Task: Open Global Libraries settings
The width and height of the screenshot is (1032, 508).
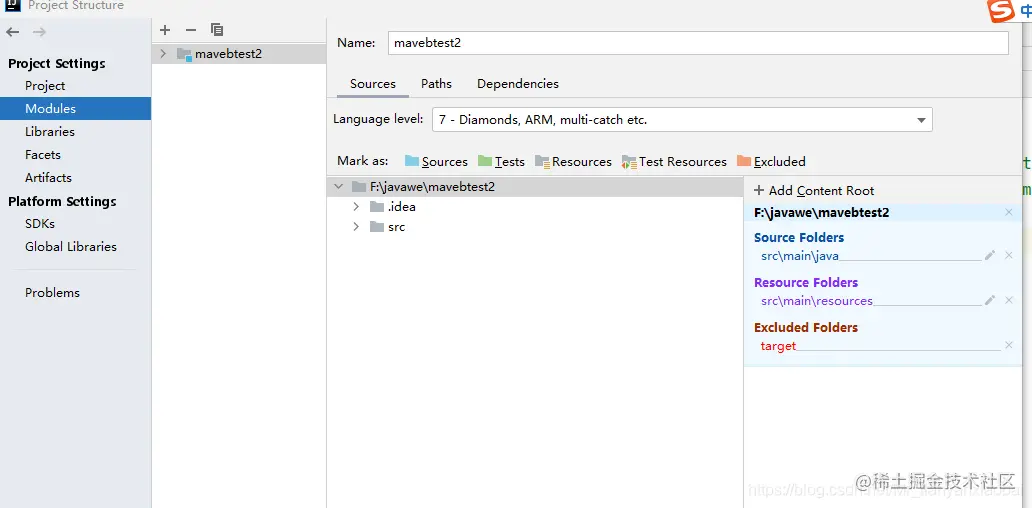Action: click(x=70, y=247)
